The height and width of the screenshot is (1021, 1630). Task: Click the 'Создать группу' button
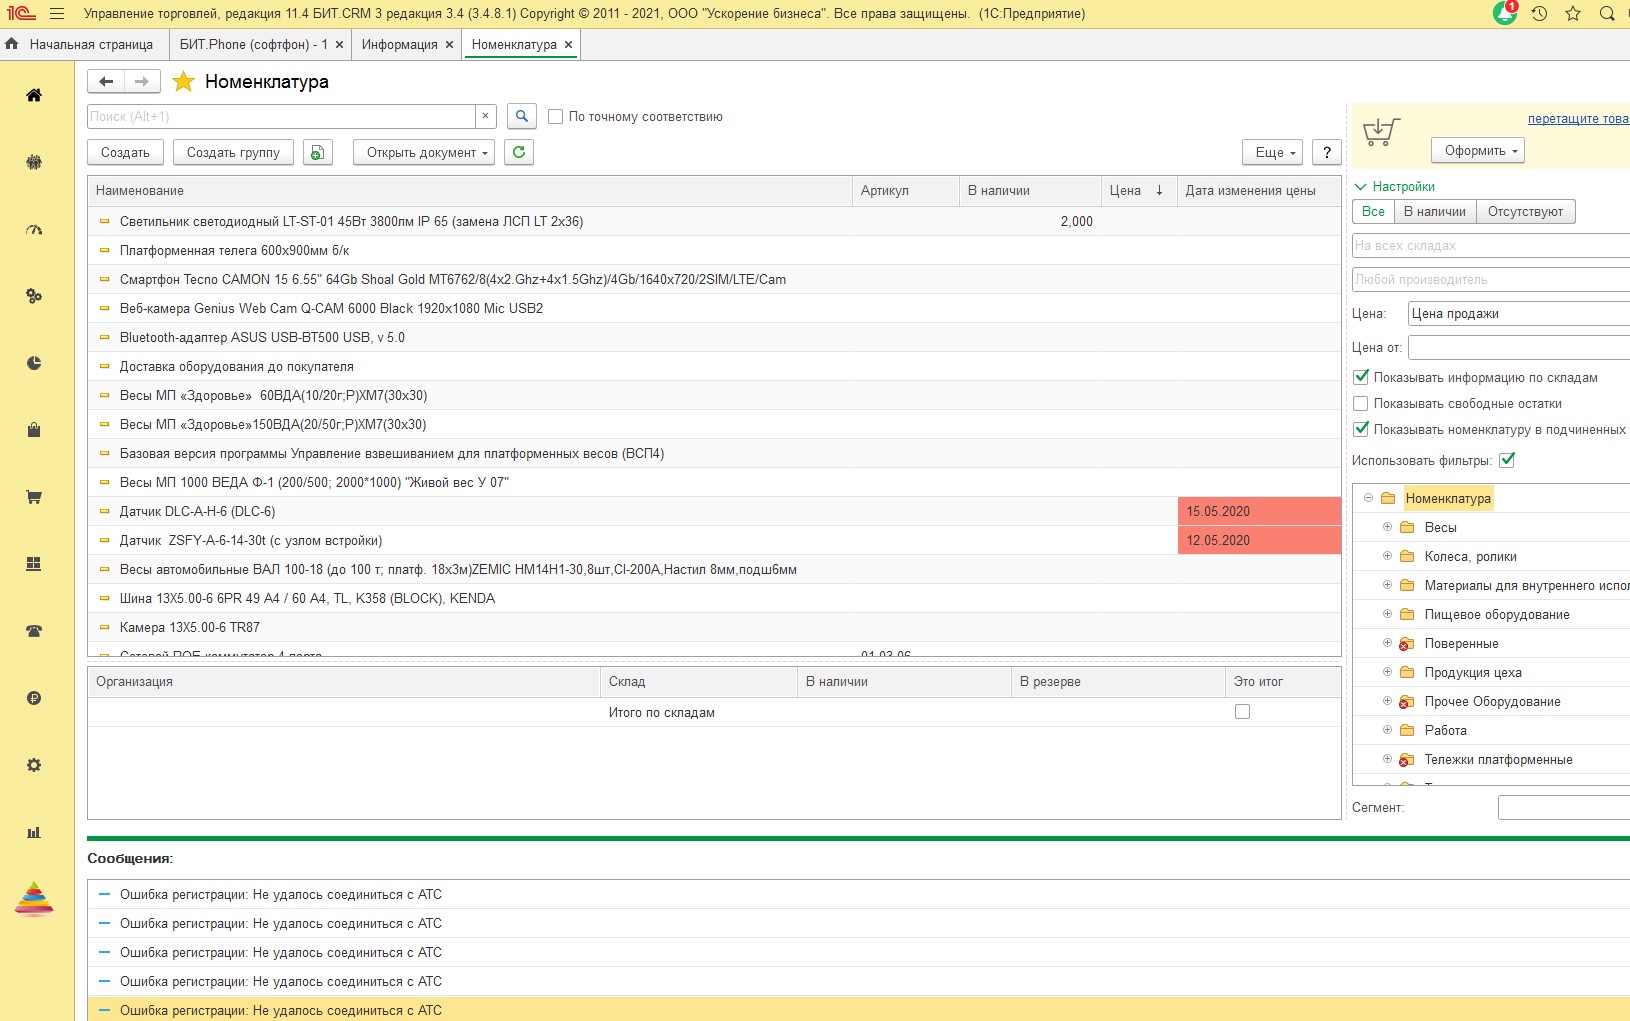pyautogui.click(x=233, y=152)
